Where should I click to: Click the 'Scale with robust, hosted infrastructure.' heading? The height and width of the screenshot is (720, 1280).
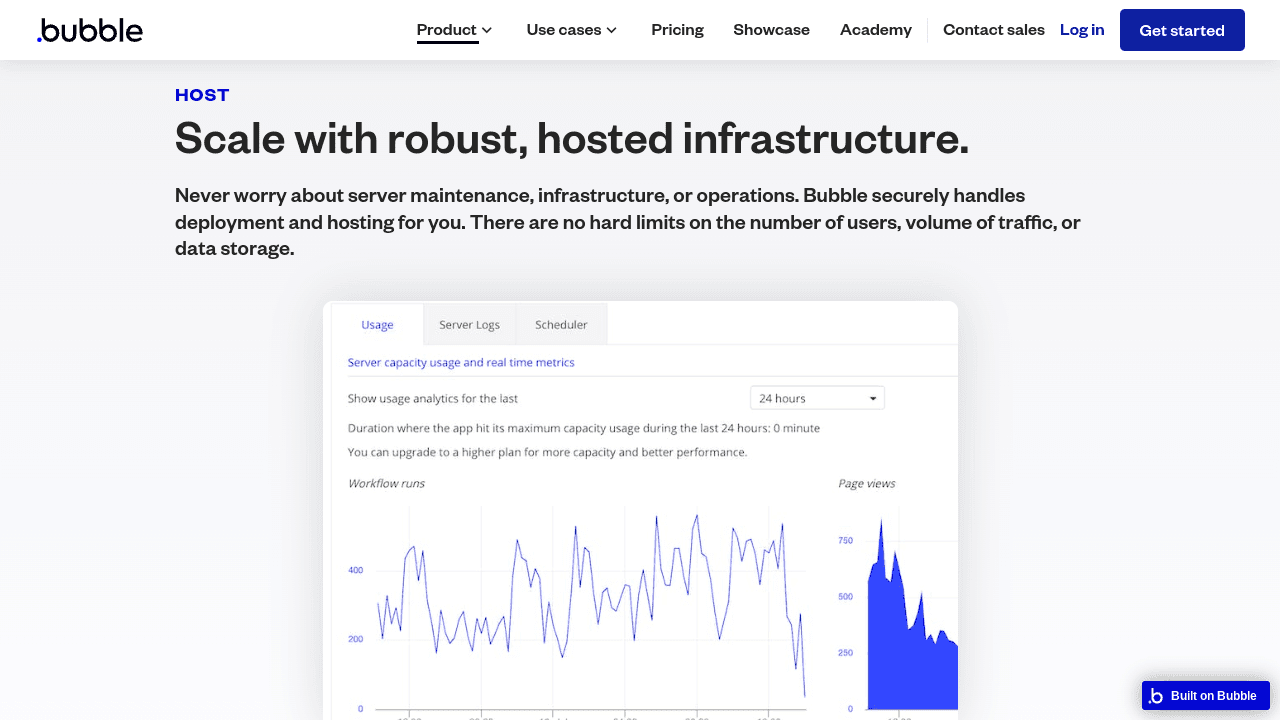coord(572,138)
